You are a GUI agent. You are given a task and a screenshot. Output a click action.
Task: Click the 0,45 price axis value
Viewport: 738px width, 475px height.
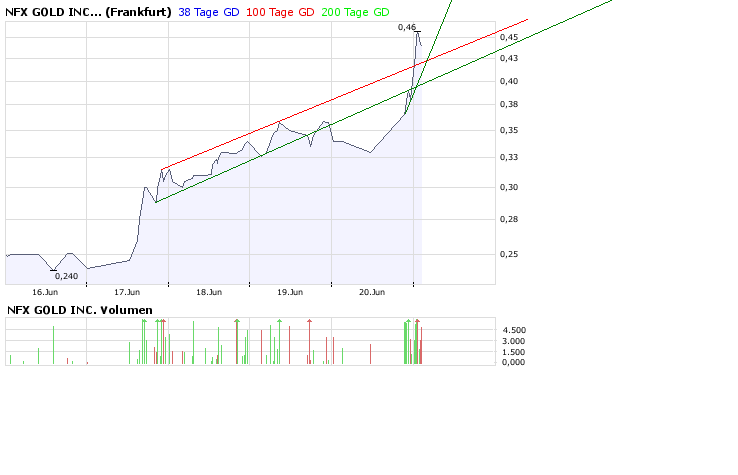click(509, 37)
